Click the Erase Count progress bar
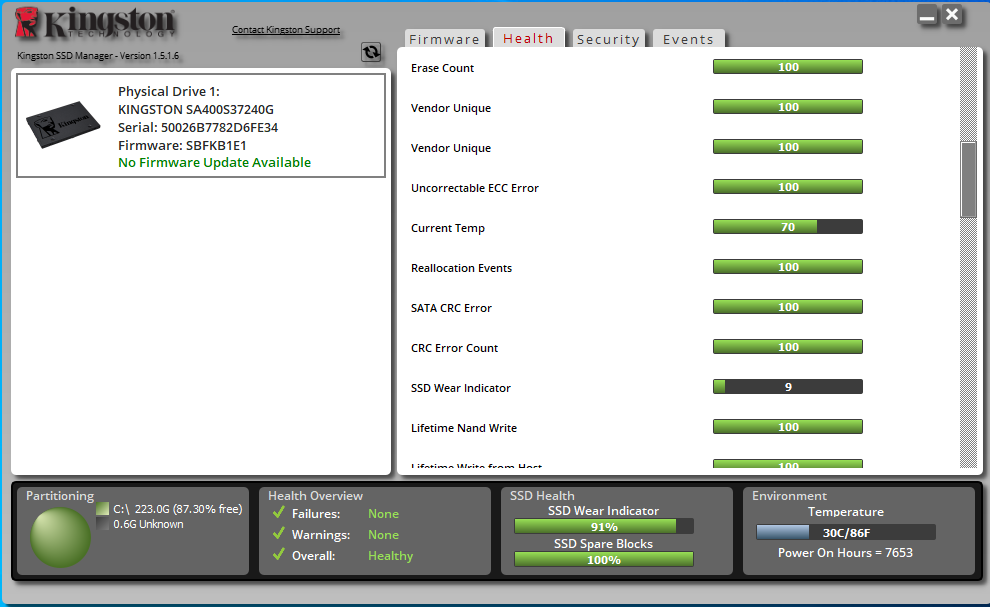This screenshot has height=607, width=990. coord(788,67)
